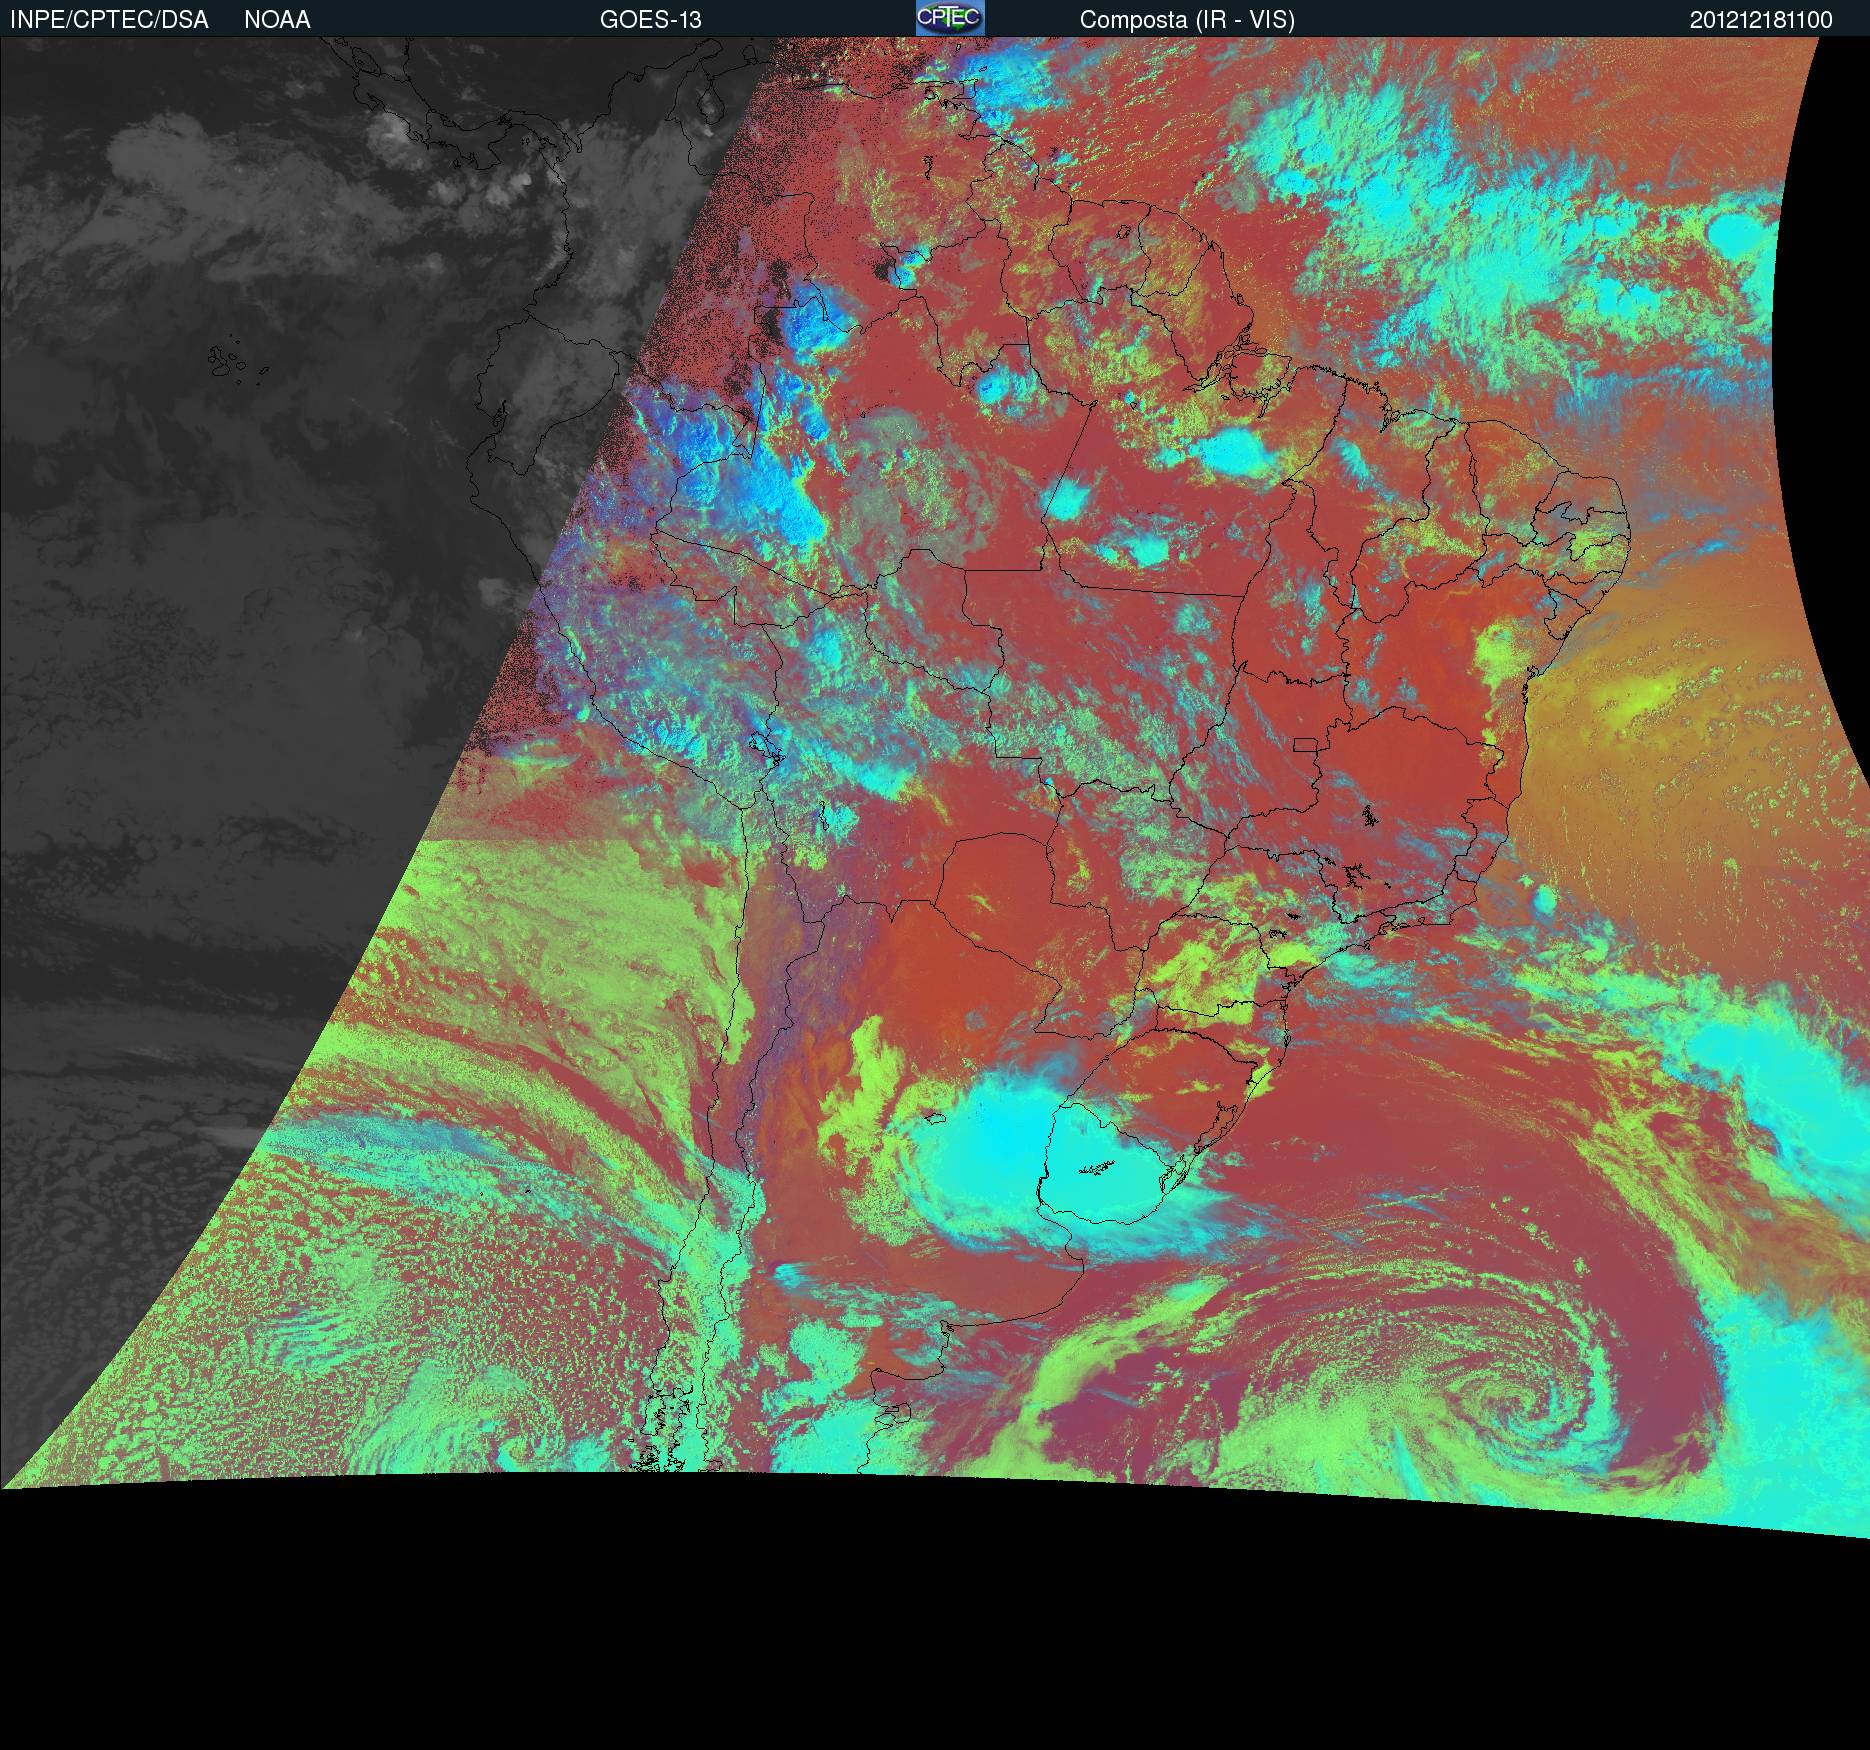Click the GOES-13 satellite label
1870x1750 pixels.
(x=650, y=20)
